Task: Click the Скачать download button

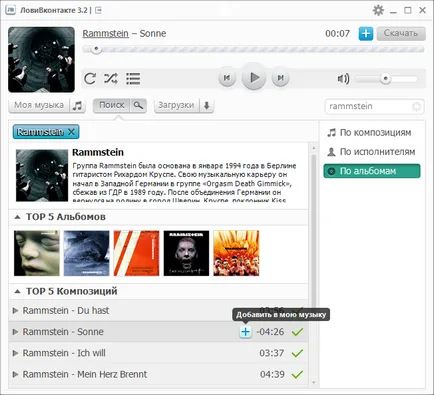Action: [401, 33]
